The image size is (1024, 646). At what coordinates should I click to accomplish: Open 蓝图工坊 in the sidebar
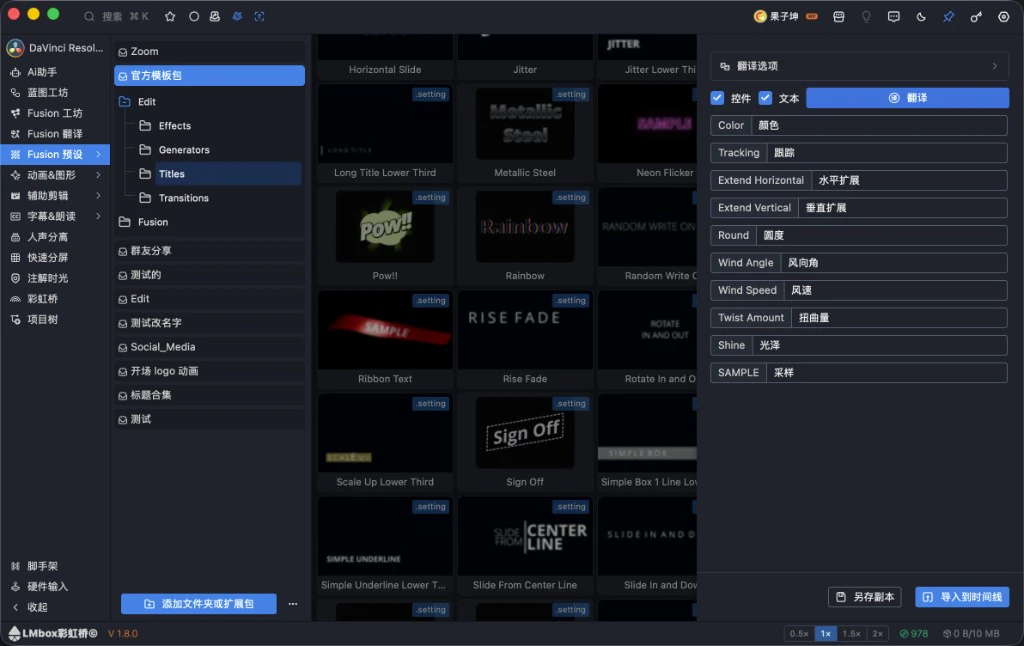pos(56,93)
